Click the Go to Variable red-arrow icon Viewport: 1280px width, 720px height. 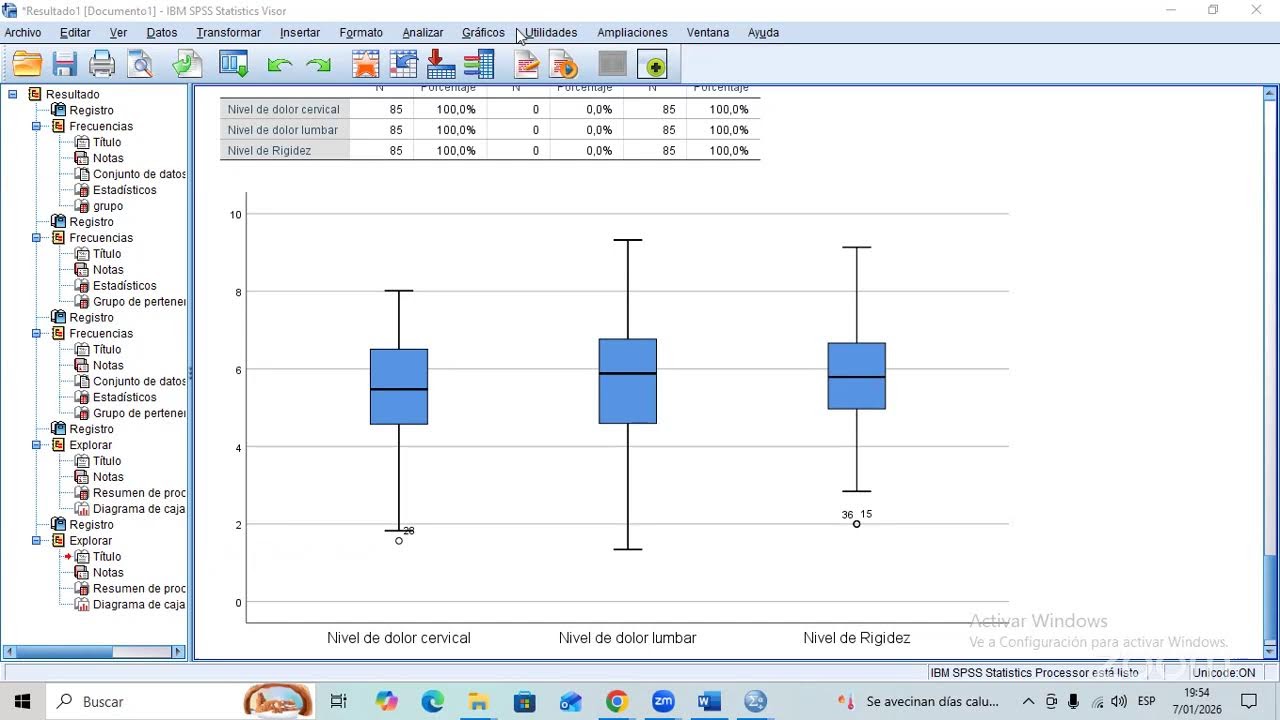tap(441, 65)
